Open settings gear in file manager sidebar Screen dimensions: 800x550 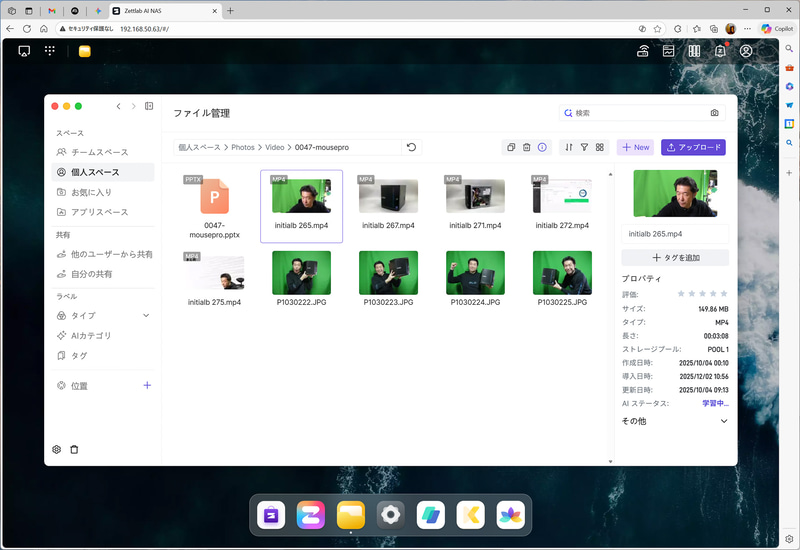click(57, 449)
